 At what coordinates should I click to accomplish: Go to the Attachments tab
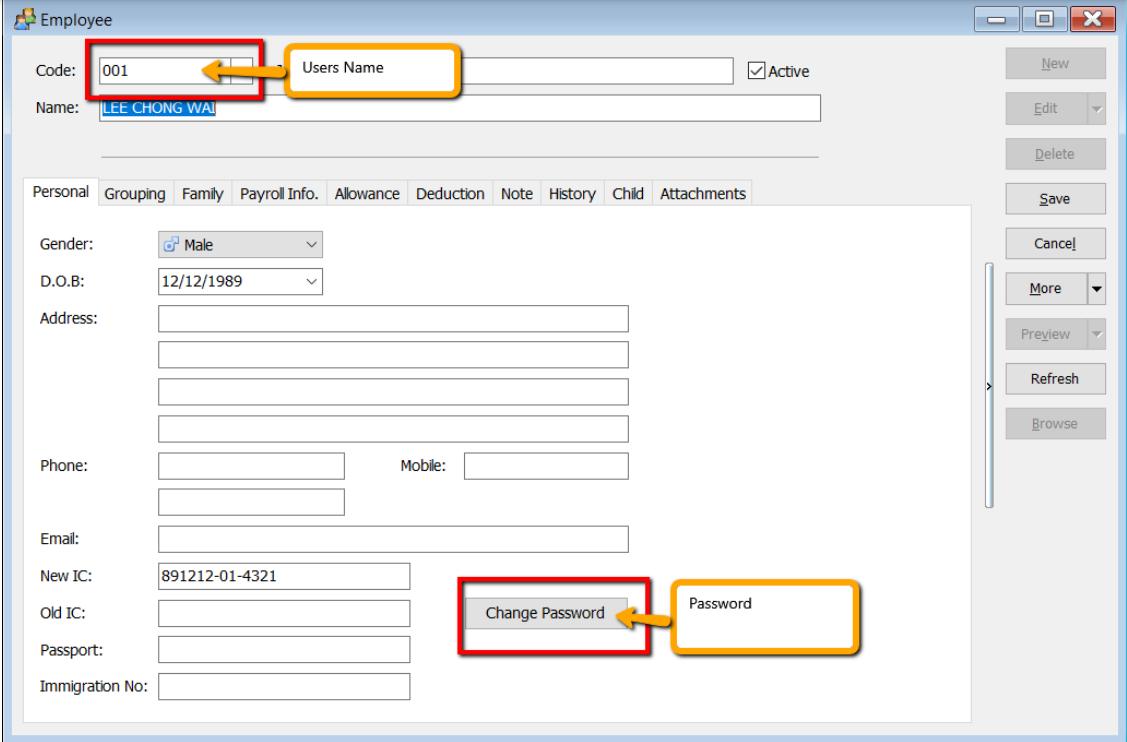(x=702, y=194)
